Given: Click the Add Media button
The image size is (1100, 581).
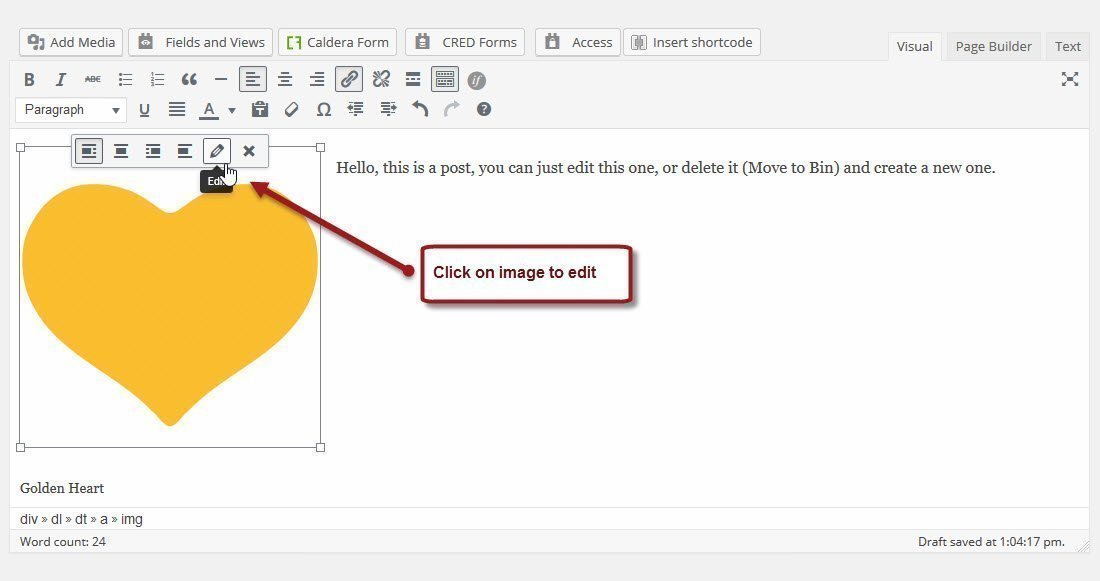Looking at the screenshot, I should click(x=71, y=42).
